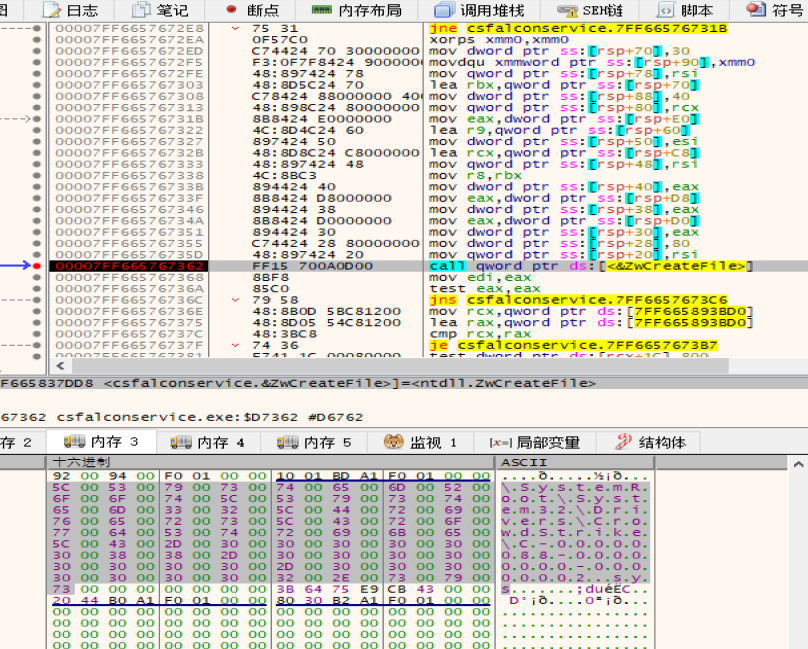The height and width of the screenshot is (649, 808).
Task: Click the <ntdll.ZwCreateFile> info line
Action: (298, 384)
